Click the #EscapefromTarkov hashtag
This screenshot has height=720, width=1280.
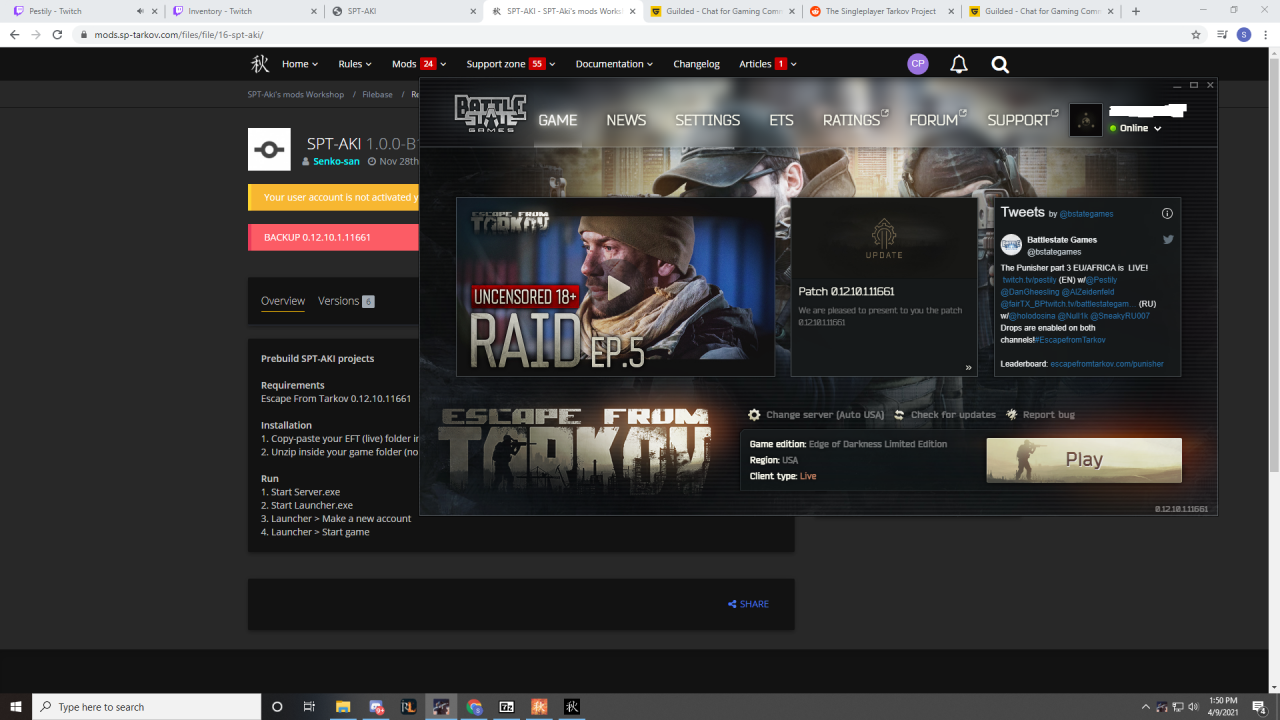point(1070,340)
